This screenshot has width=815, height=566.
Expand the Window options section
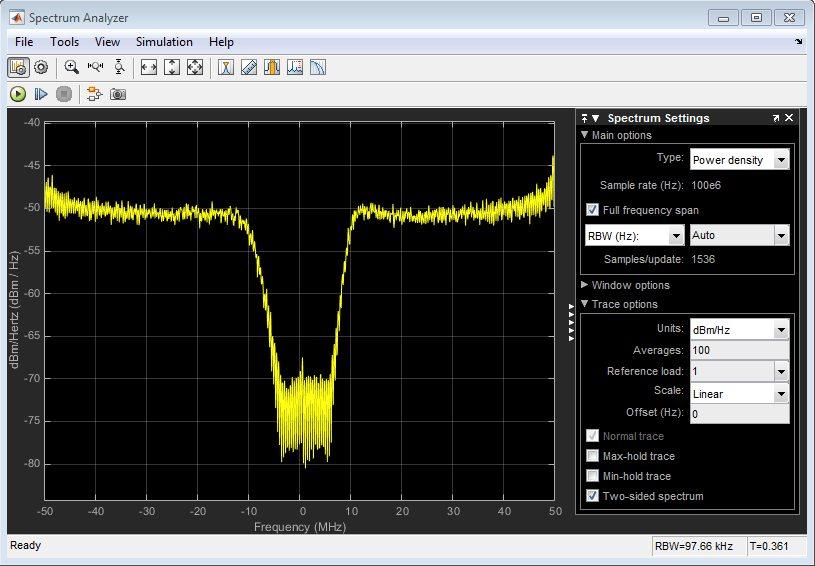pyautogui.click(x=630, y=285)
